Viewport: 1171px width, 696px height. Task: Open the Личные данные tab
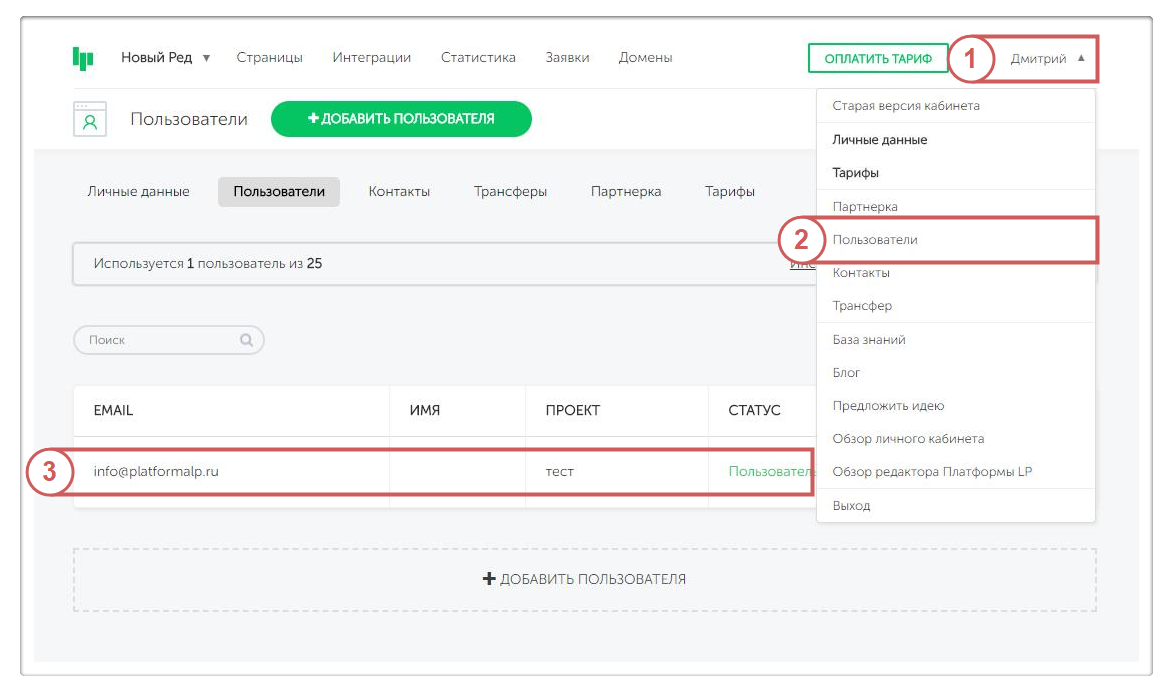138,192
